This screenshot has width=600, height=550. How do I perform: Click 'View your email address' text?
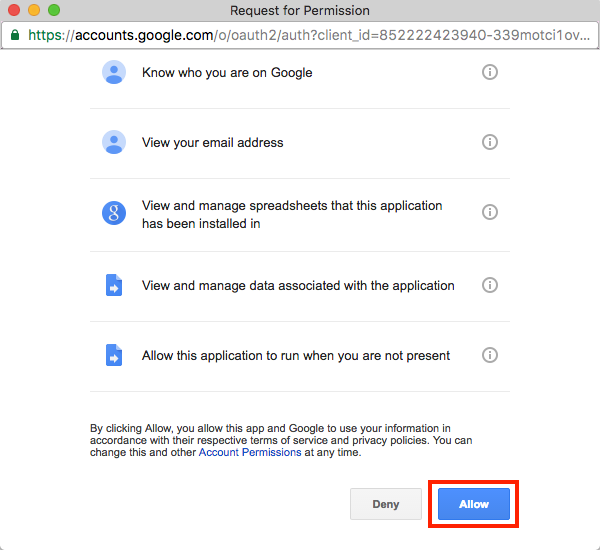point(213,143)
